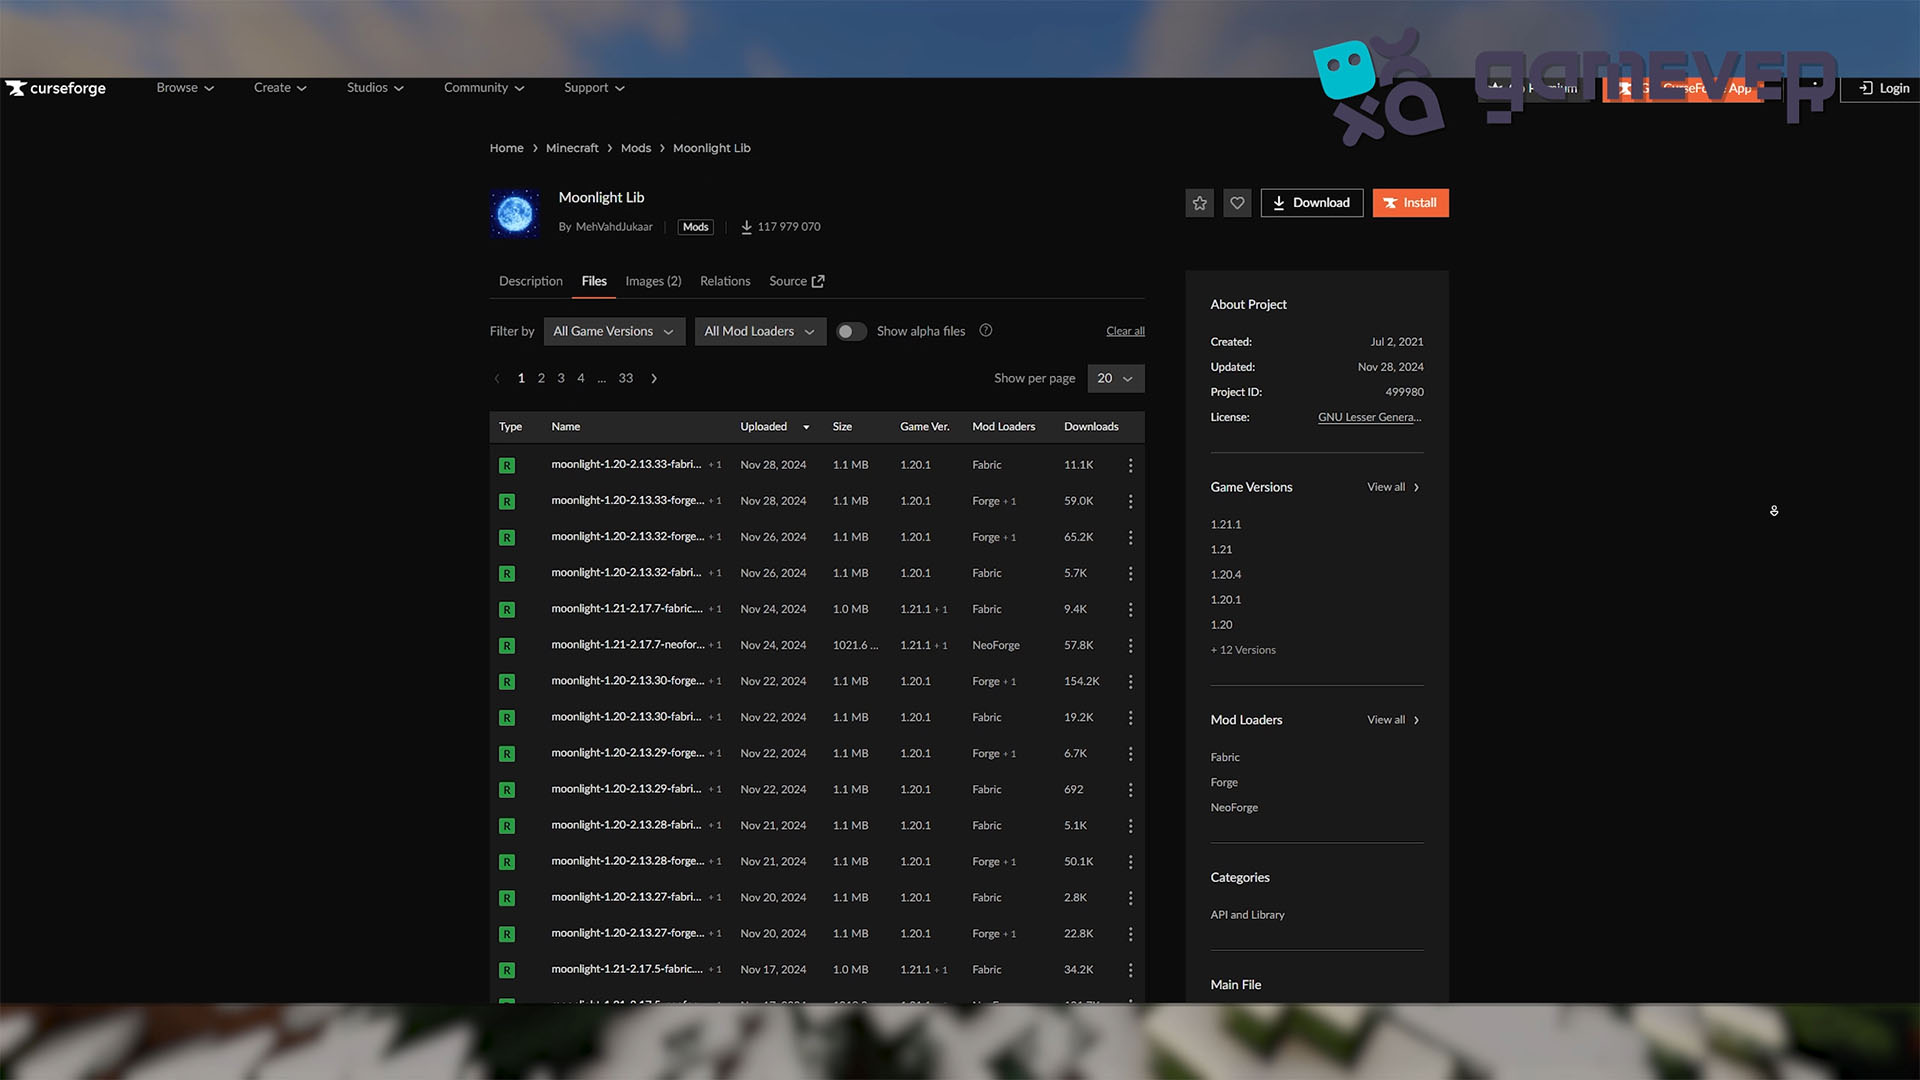Click the orange Install button
The image size is (1920, 1080).
pos(1410,202)
